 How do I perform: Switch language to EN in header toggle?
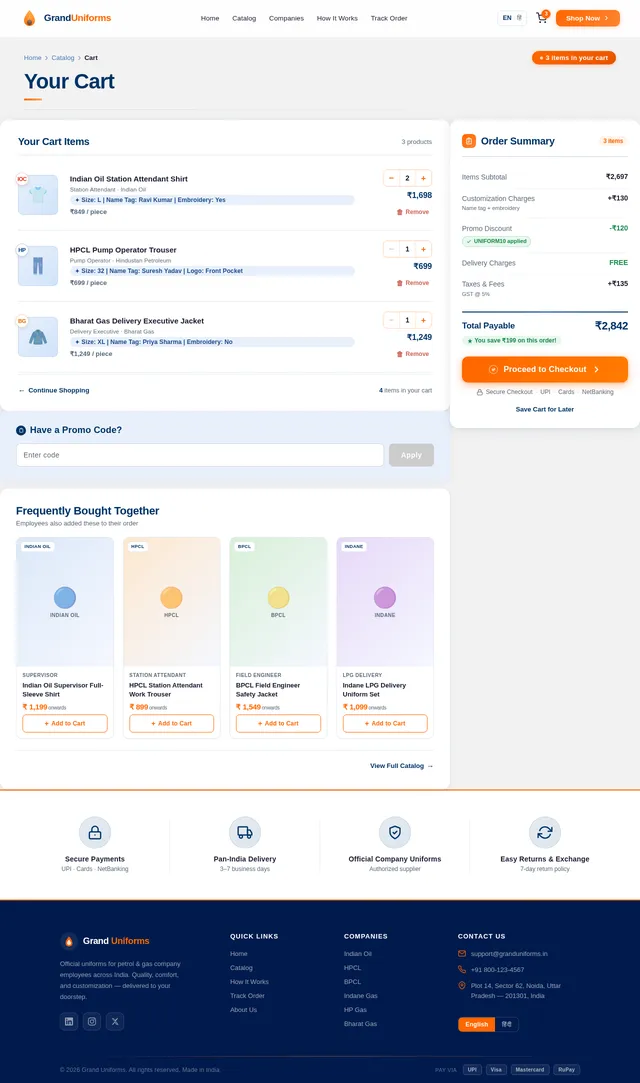tap(507, 18)
